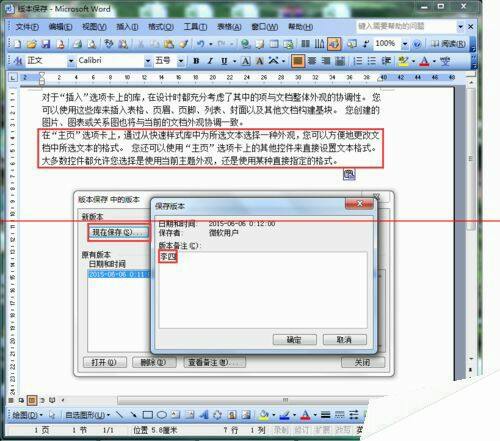The height and width of the screenshot is (441, 500).
Task: Open the 文件 menu
Action: [x=27, y=27]
